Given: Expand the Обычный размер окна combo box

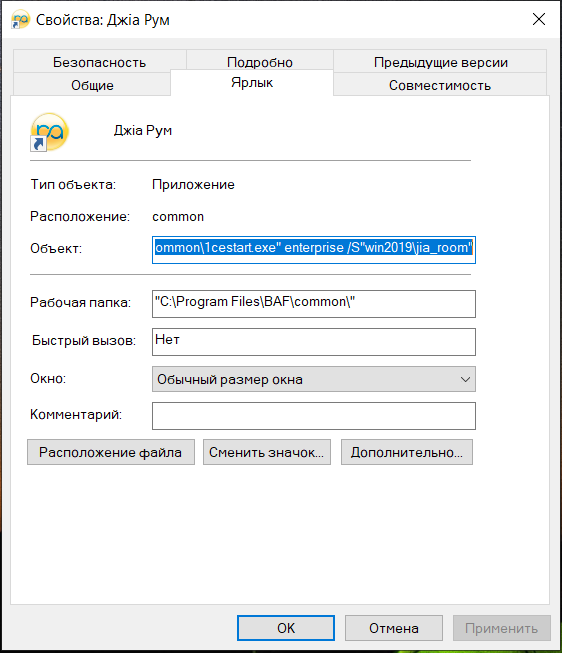Looking at the screenshot, I should tap(314, 379).
